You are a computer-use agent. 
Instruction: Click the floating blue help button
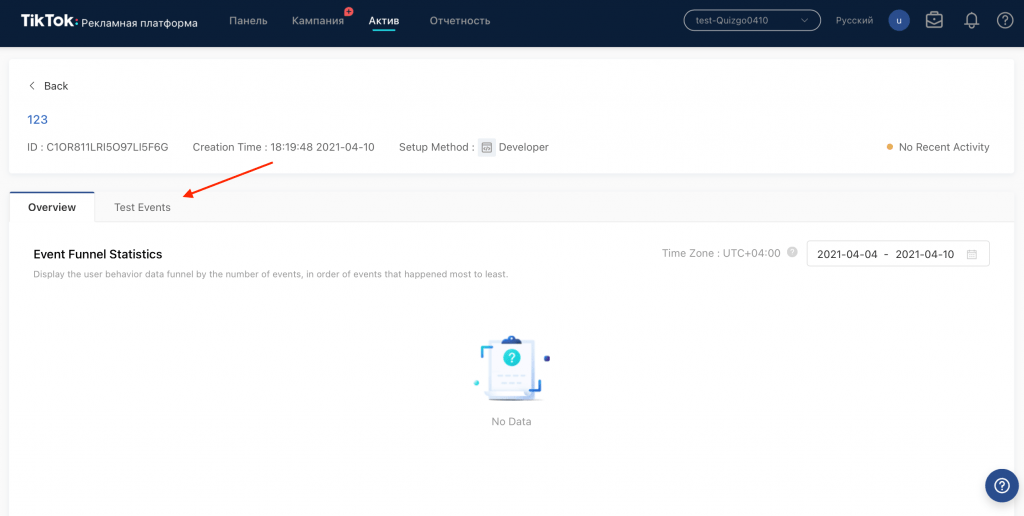pyautogui.click(x=1001, y=485)
